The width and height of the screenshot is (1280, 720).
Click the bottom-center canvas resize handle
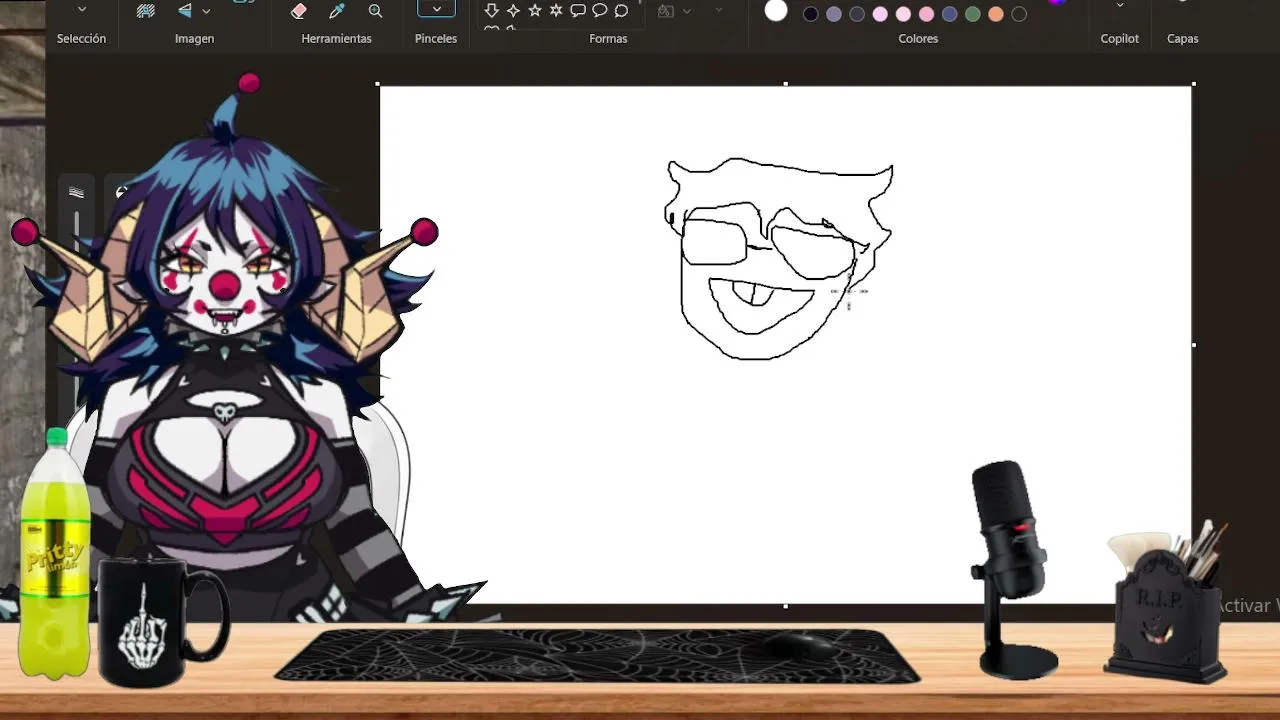coord(785,606)
